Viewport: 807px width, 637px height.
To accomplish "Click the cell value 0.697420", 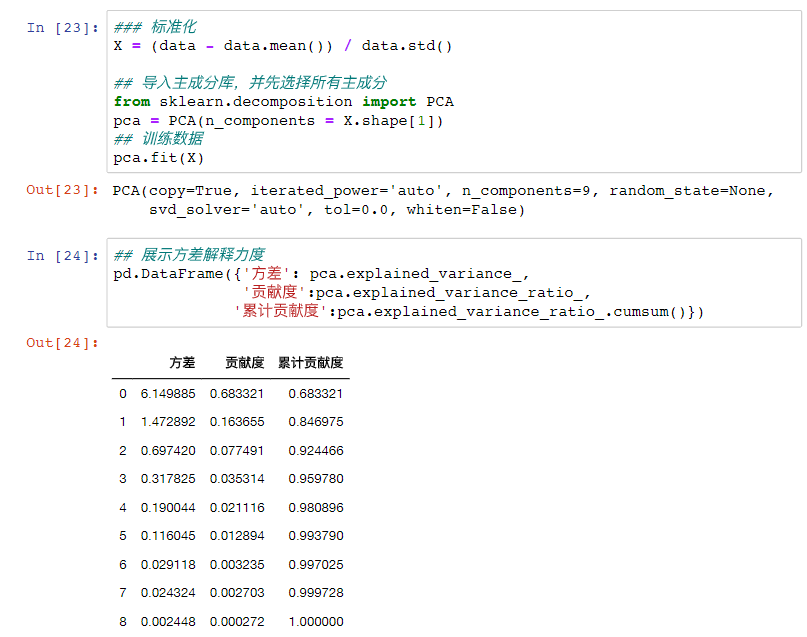I will (x=168, y=451).
